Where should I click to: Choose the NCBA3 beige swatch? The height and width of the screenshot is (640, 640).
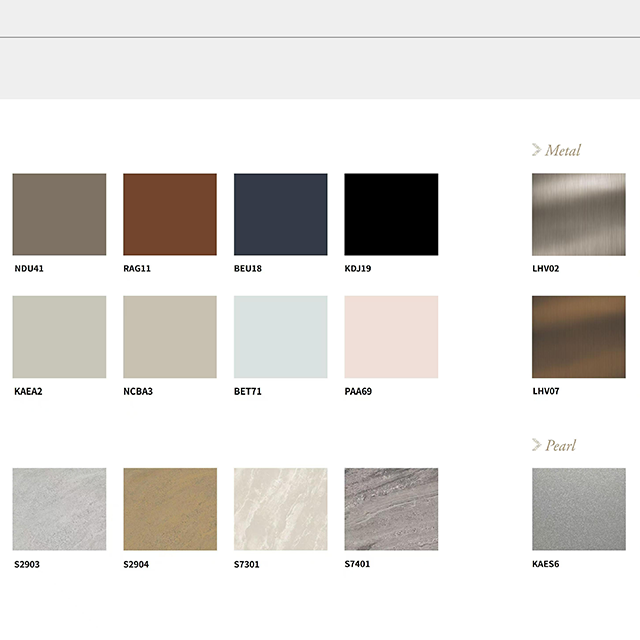click(x=170, y=337)
